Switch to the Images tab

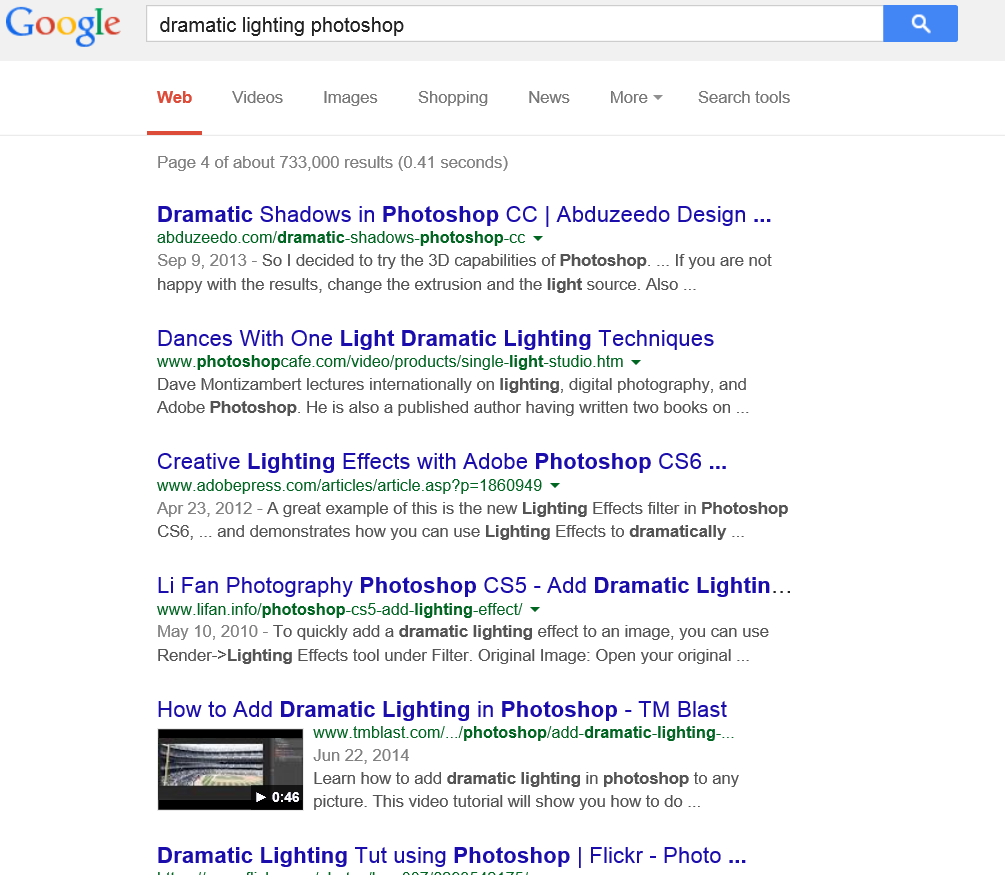(x=350, y=97)
